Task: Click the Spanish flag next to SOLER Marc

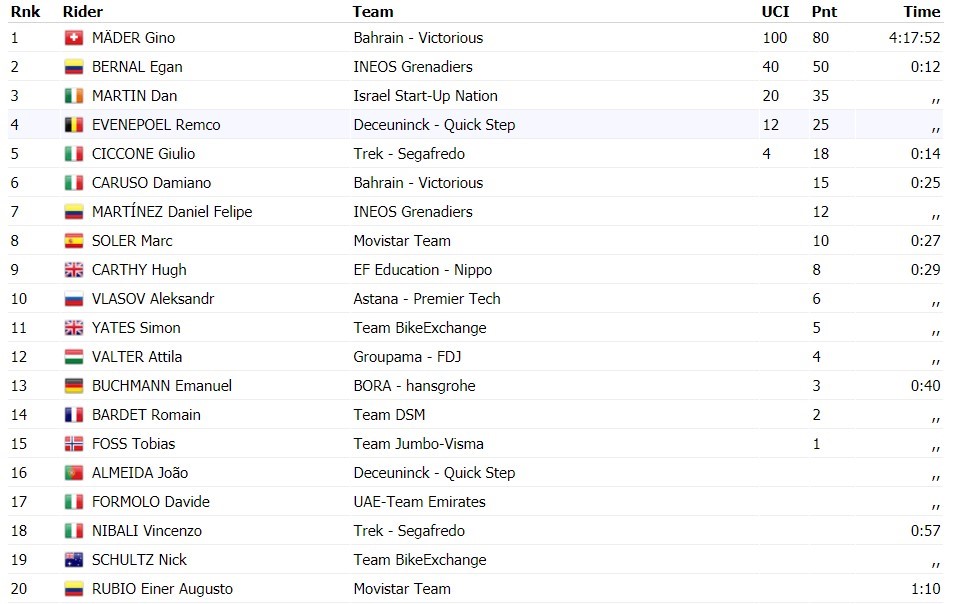Action: [x=74, y=241]
